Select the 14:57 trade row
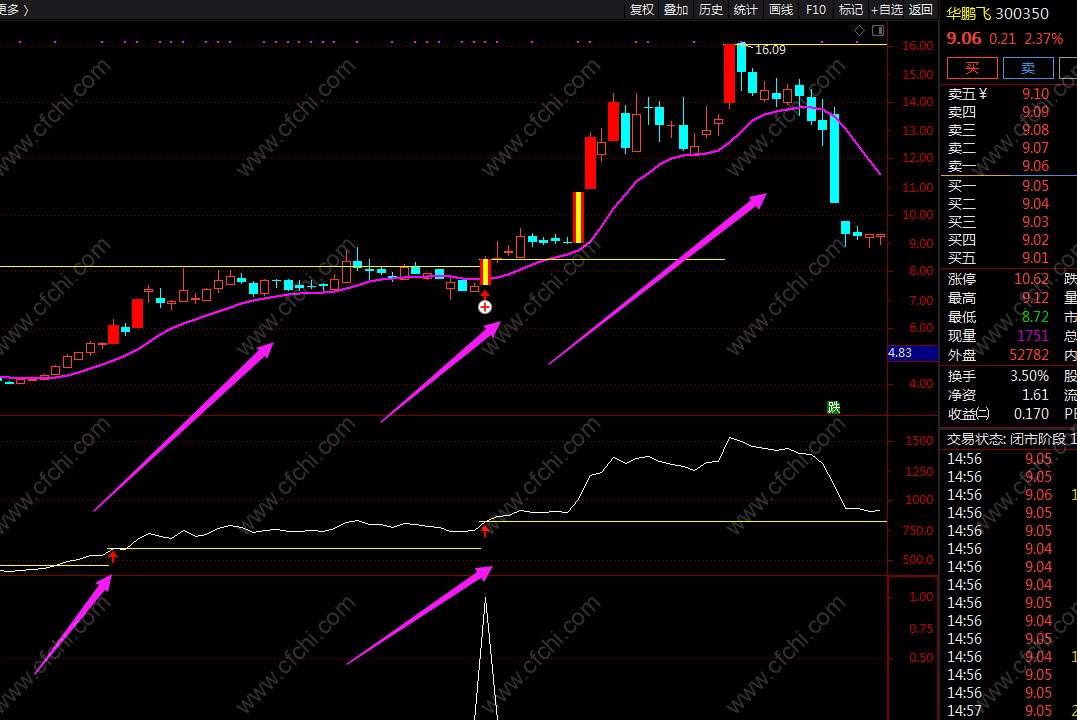Image resolution: width=1077 pixels, height=720 pixels. (1008, 711)
